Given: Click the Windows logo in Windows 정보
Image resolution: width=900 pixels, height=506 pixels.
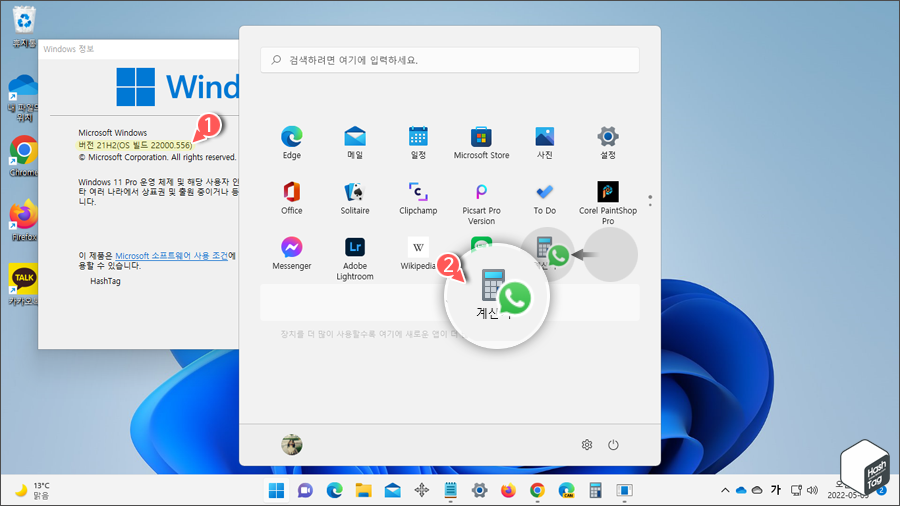Looking at the screenshot, I should pyautogui.click(x=135, y=87).
